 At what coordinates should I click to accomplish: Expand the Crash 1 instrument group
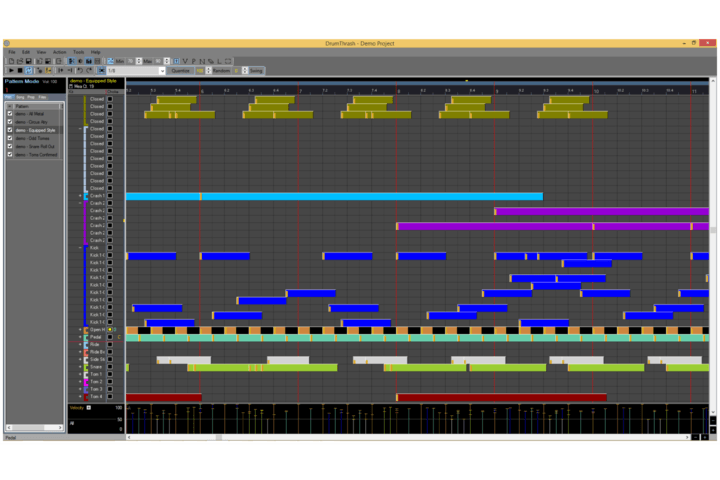click(80, 196)
